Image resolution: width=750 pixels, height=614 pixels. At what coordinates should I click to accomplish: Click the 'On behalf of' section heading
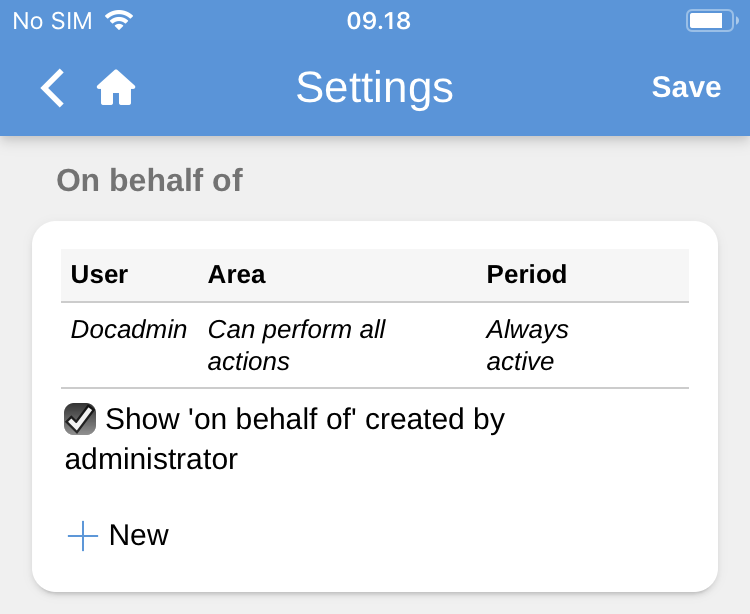pyautogui.click(x=149, y=180)
